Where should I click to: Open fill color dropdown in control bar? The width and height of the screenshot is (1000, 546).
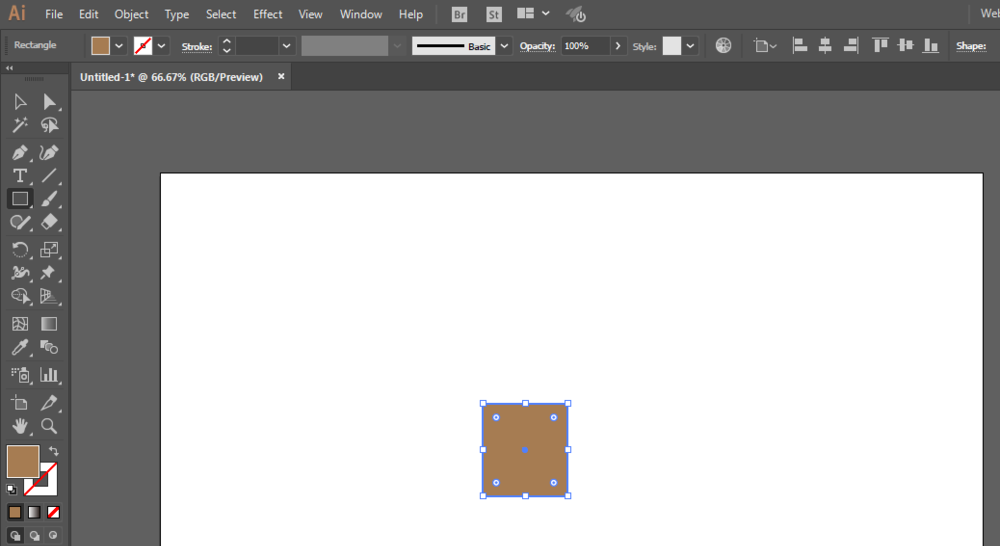pos(119,46)
